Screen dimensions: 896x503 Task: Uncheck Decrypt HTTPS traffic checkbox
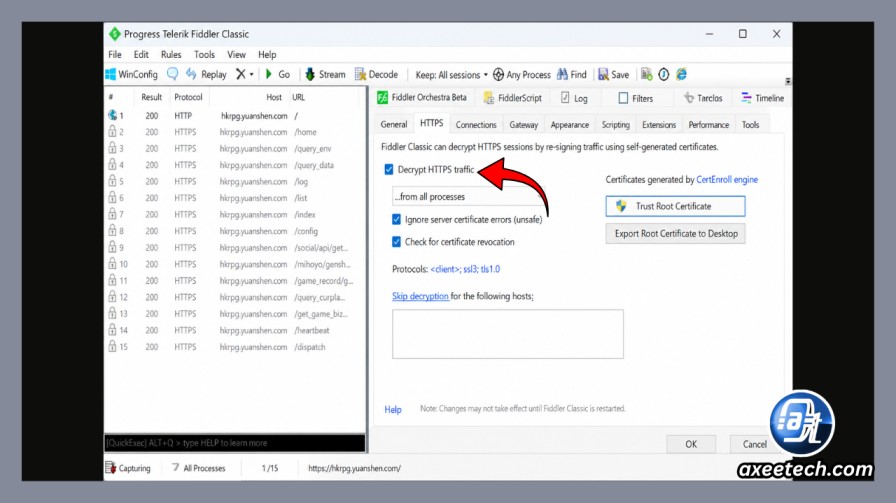point(389,169)
